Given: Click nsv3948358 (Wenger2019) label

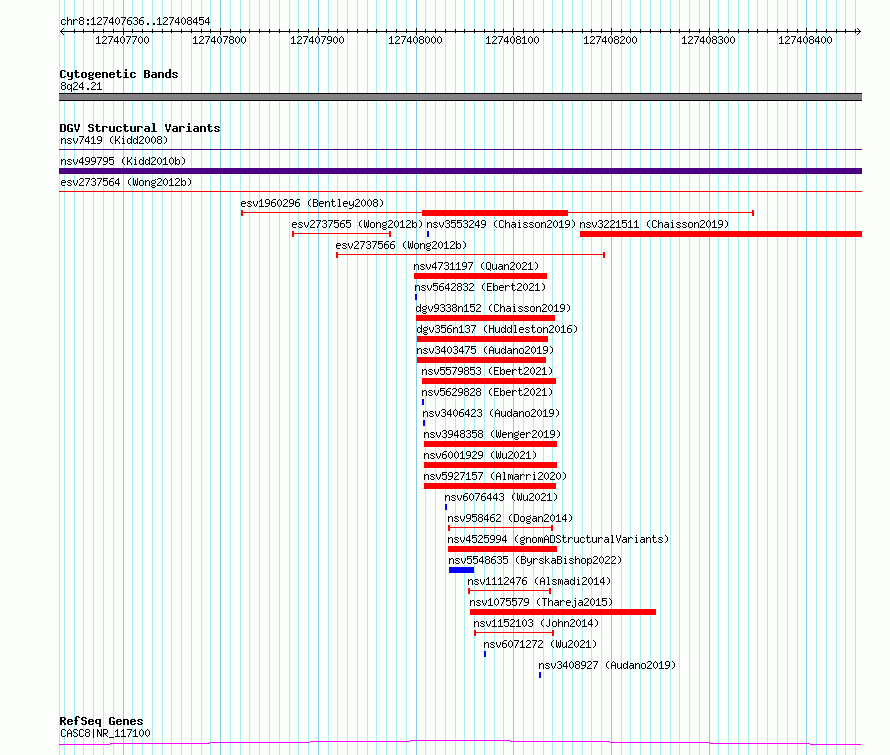Looking at the screenshot, I should [x=492, y=434].
